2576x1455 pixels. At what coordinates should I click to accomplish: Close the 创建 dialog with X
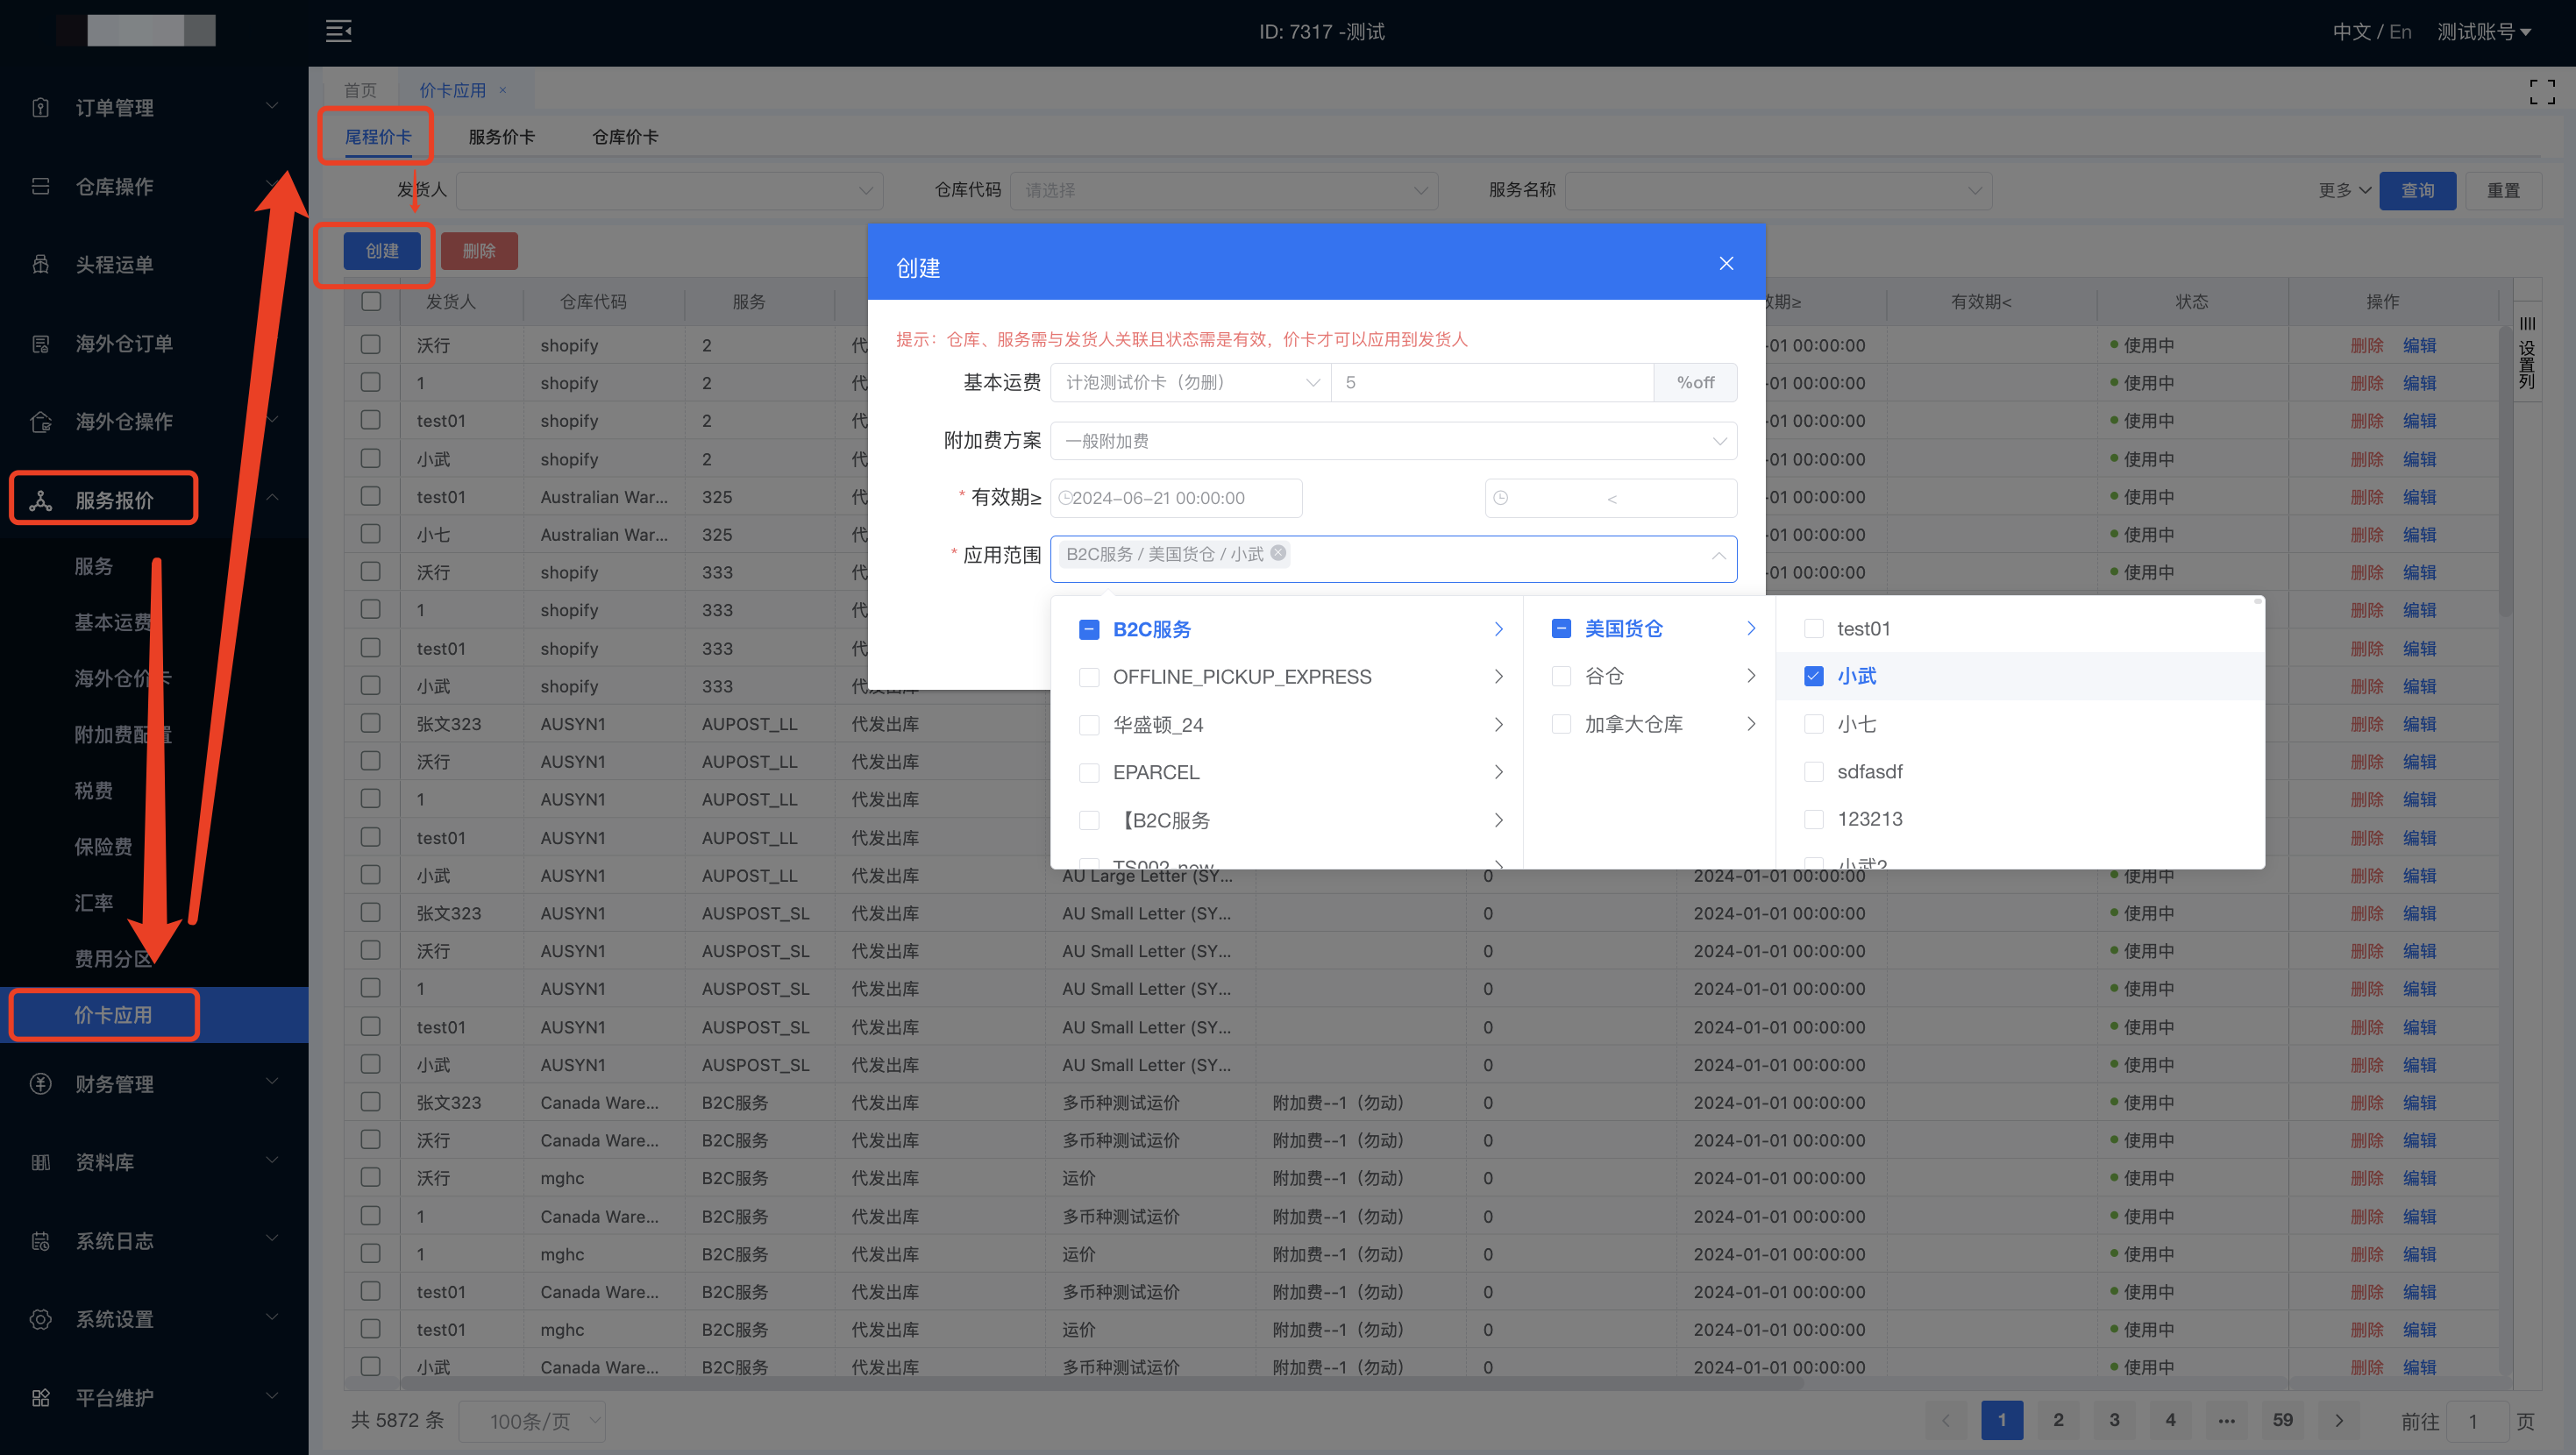click(1726, 263)
